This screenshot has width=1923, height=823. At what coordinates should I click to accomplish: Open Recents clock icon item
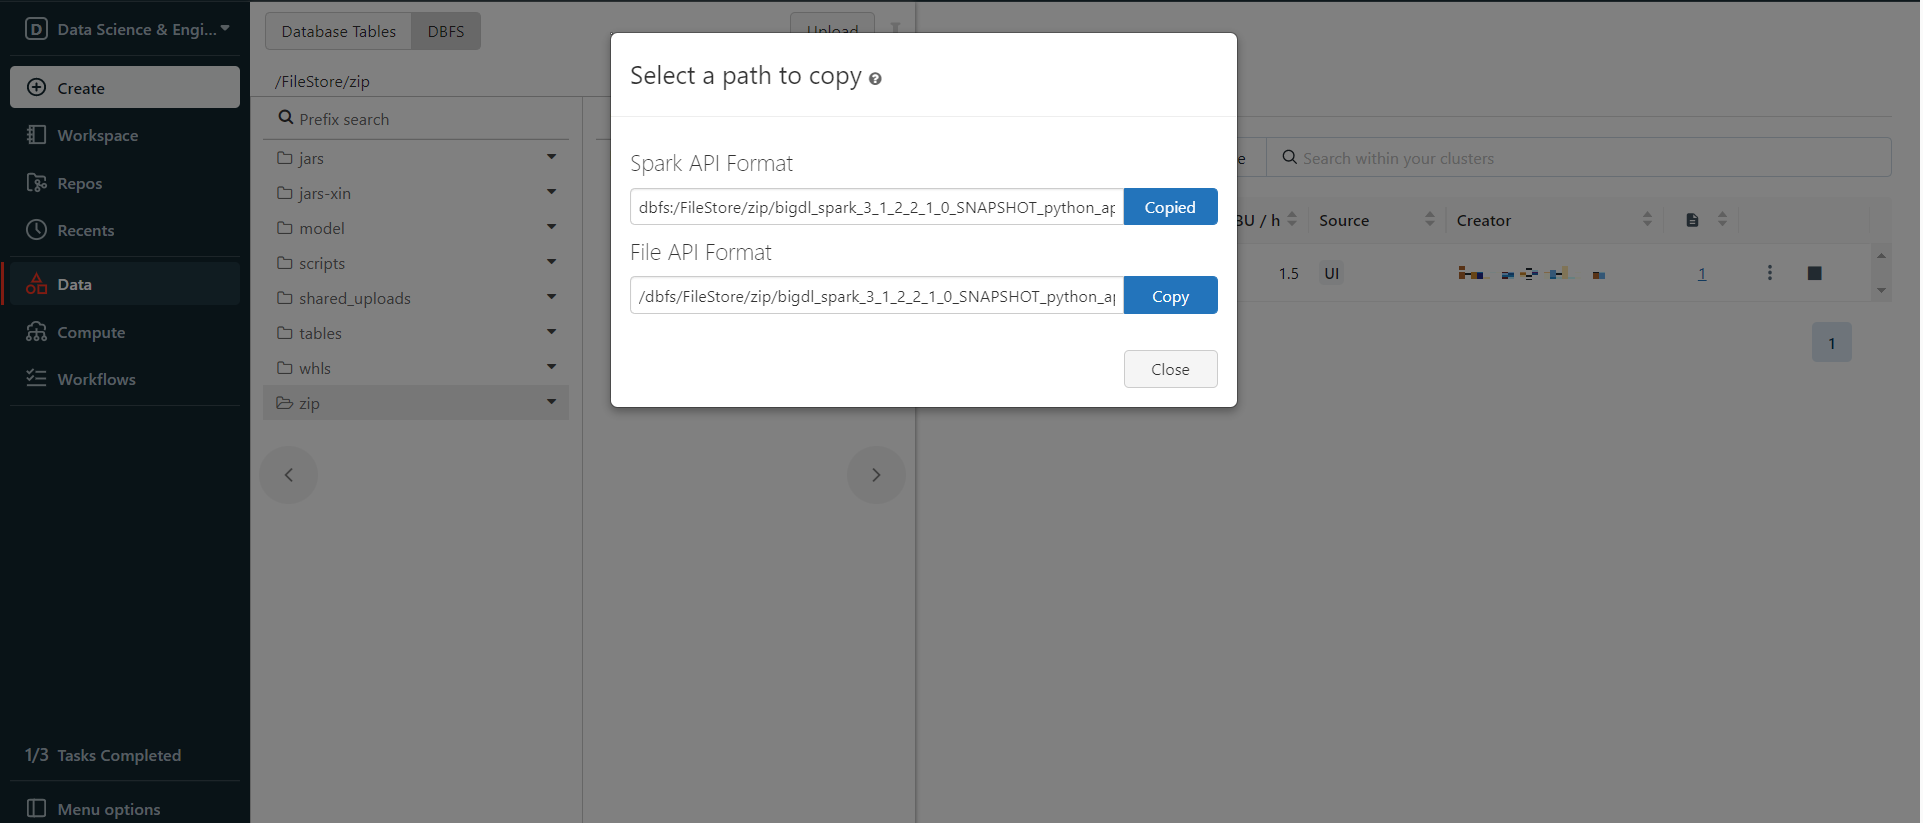tap(37, 230)
